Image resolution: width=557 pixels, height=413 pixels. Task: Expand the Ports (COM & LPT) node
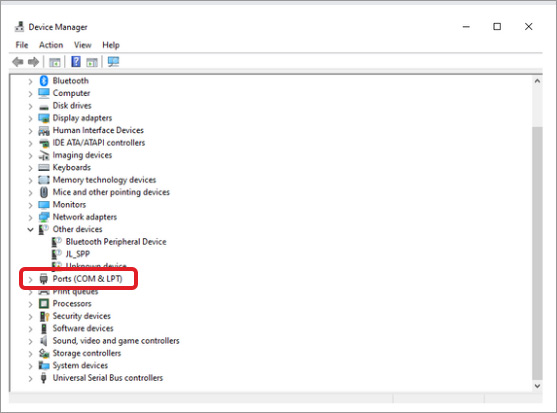(30, 279)
